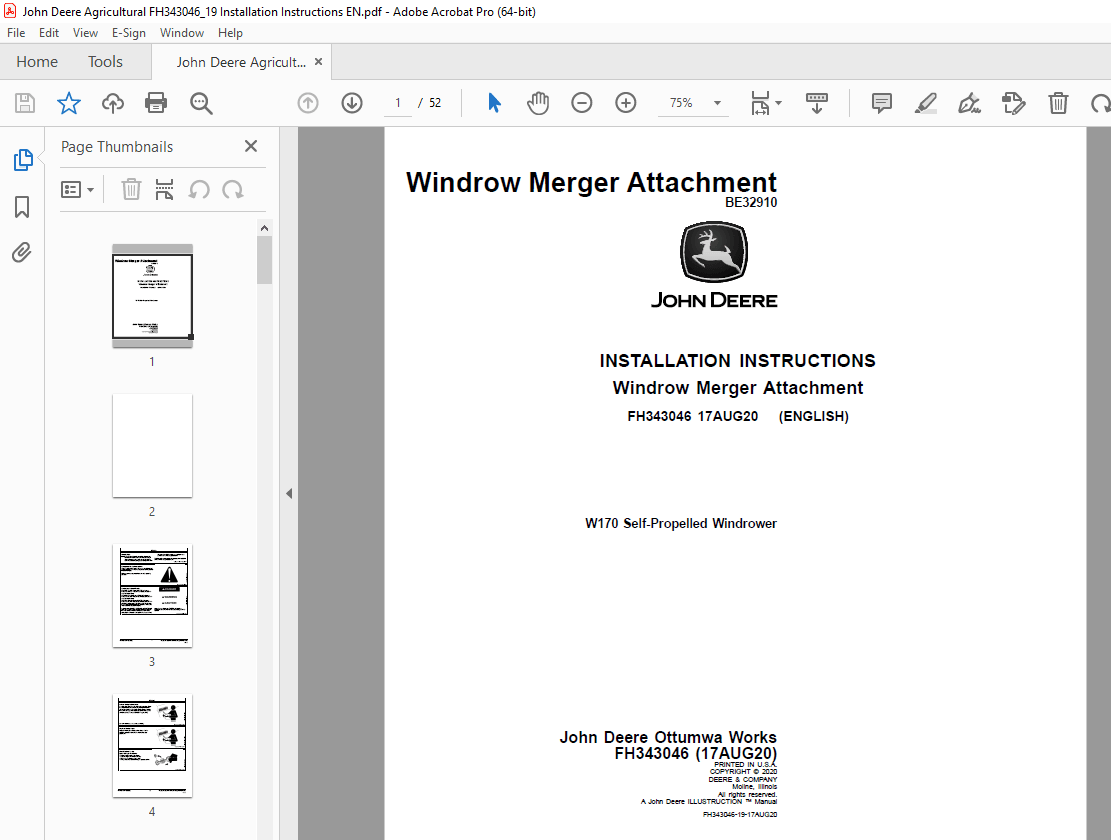Viewport: 1111px width, 840px height.
Task: Open the E-Sign menu
Action: pos(128,33)
